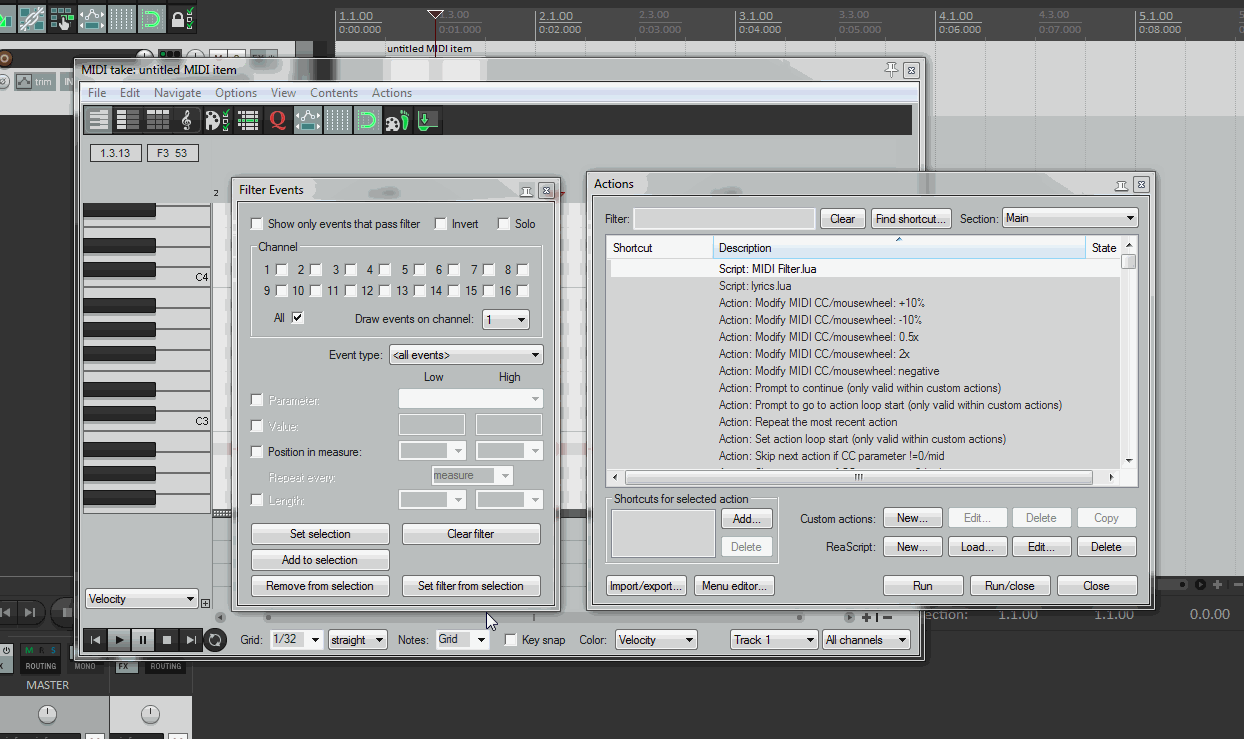Viewport: 1244px width, 739px height.
Task: Open the event list view icon
Action: click(x=247, y=120)
